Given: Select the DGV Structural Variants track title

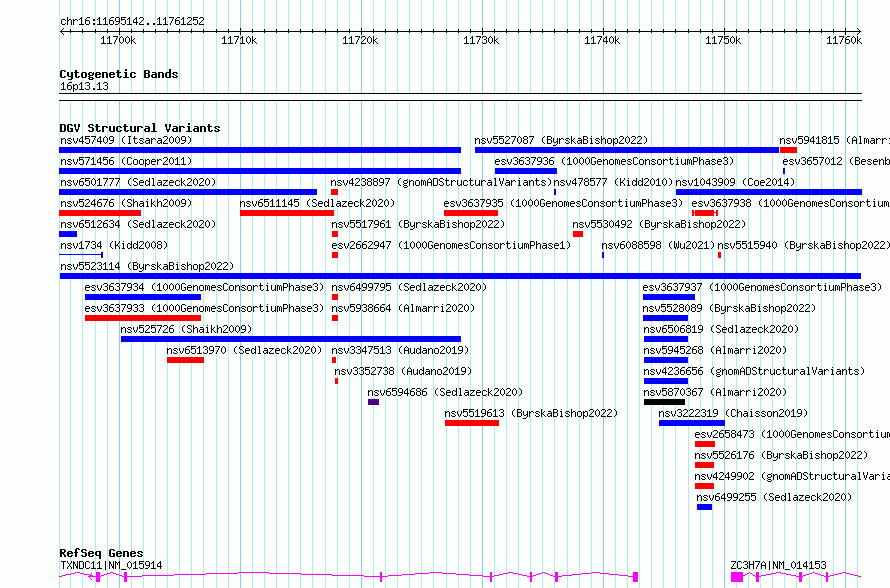Looking at the screenshot, I should pos(140,128).
